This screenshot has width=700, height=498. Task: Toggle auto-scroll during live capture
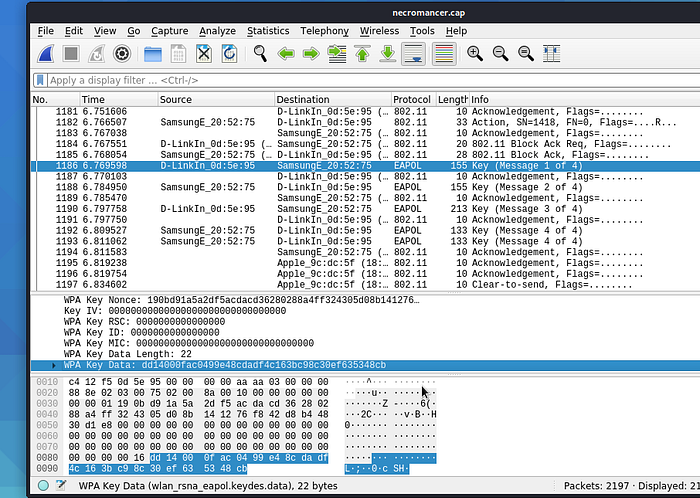(x=413, y=54)
